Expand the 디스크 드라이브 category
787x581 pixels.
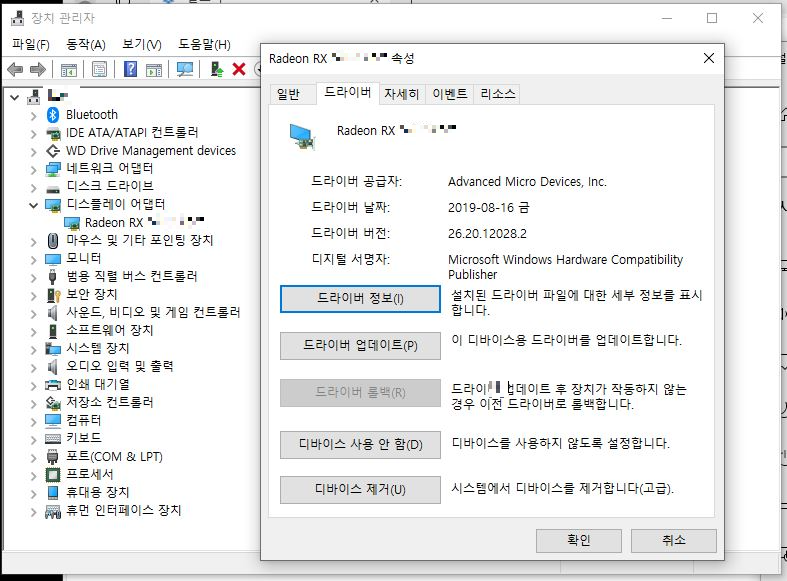click(33, 188)
